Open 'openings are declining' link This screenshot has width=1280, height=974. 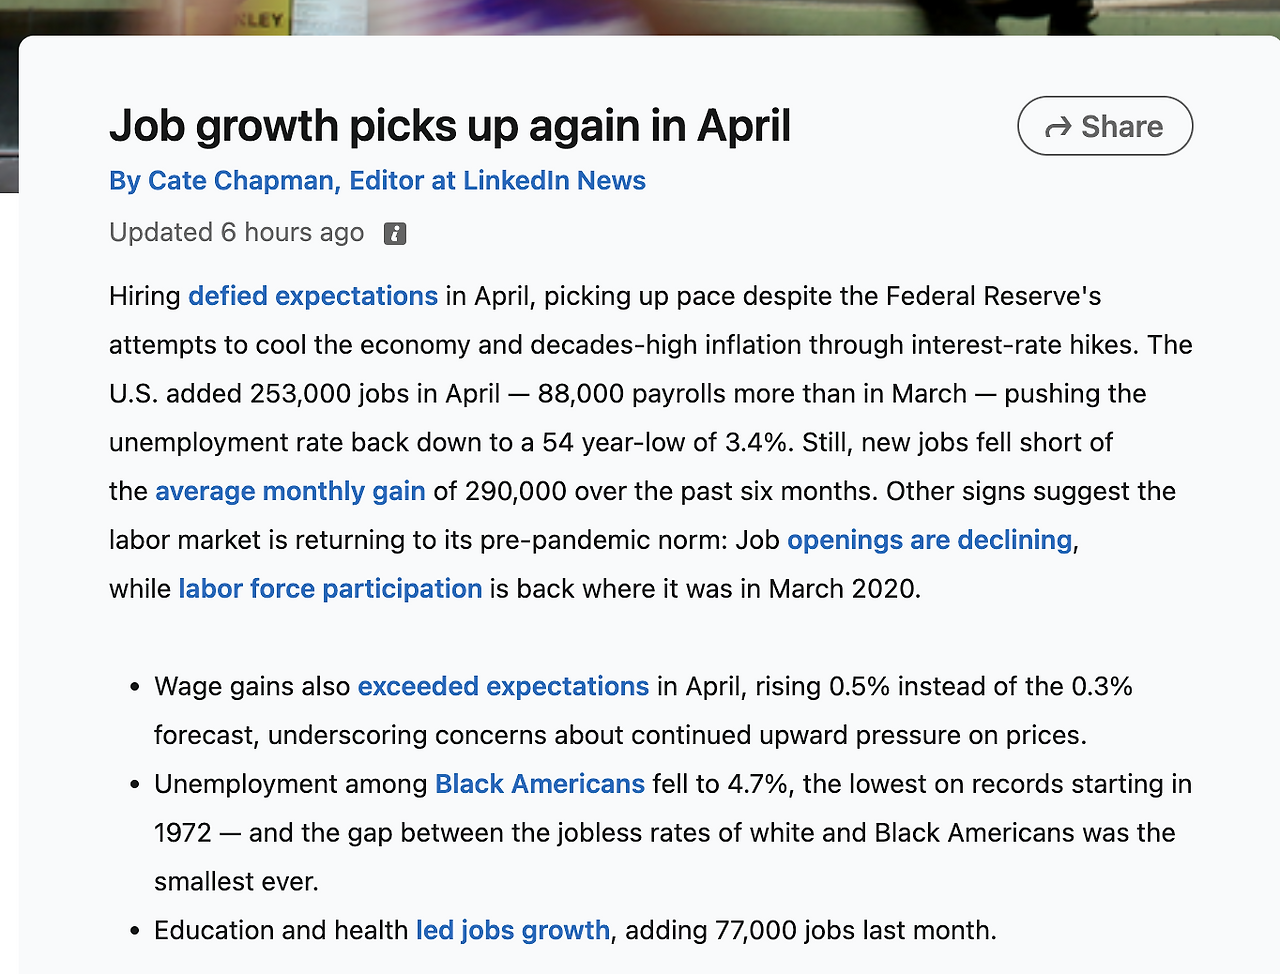pyautogui.click(x=930, y=540)
